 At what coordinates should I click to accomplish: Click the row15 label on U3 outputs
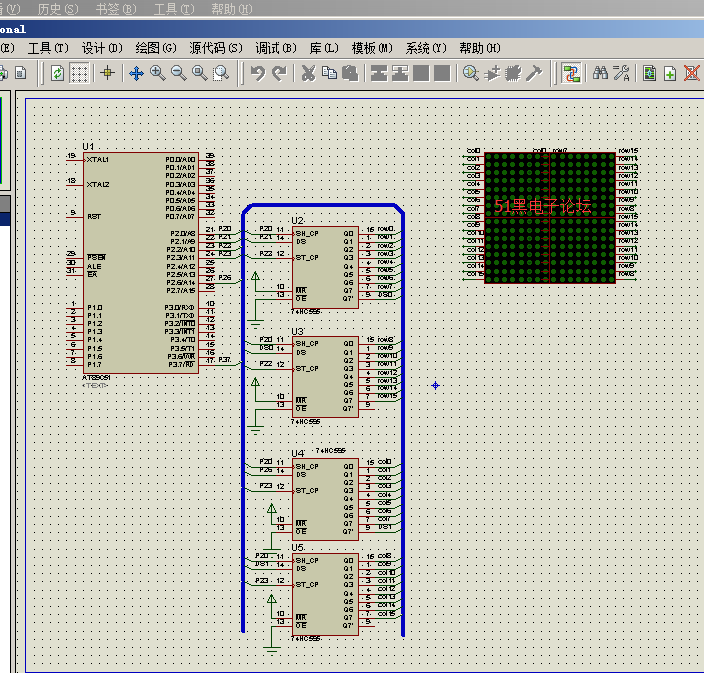[387, 396]
